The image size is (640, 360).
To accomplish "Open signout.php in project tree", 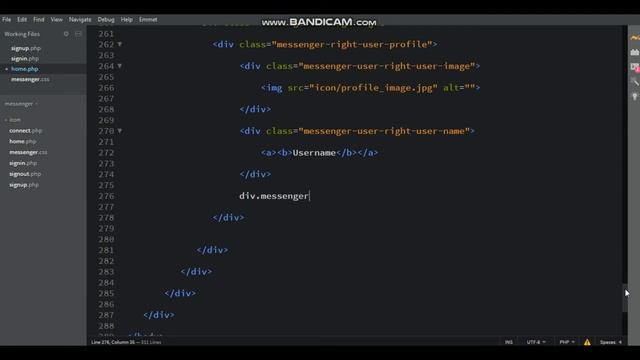I will click(x=25, y=174).
